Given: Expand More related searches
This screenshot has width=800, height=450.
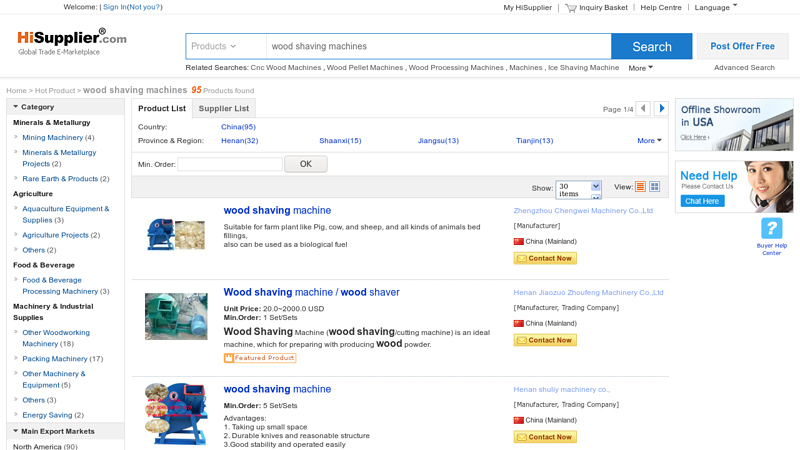Looking at the screenshot, I should [640, 68].
